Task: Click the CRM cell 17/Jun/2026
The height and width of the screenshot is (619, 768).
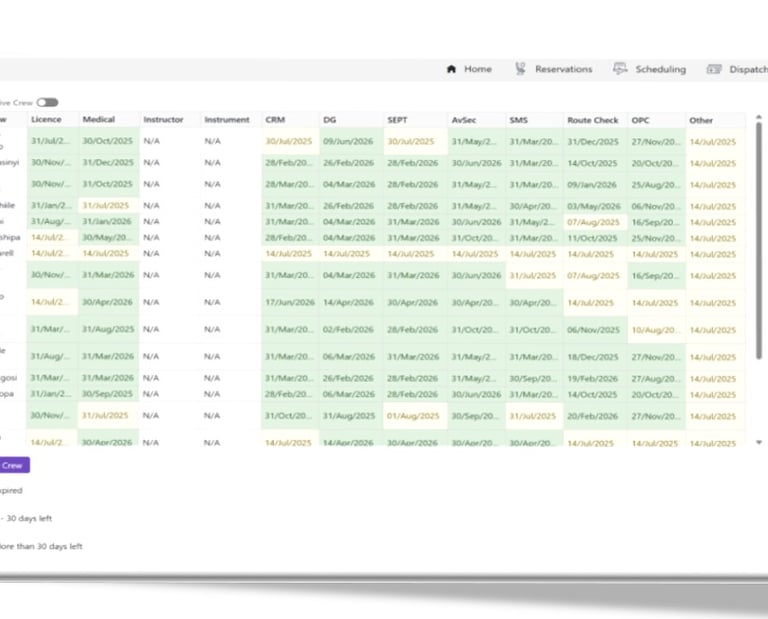Action: tap(290, 303)
